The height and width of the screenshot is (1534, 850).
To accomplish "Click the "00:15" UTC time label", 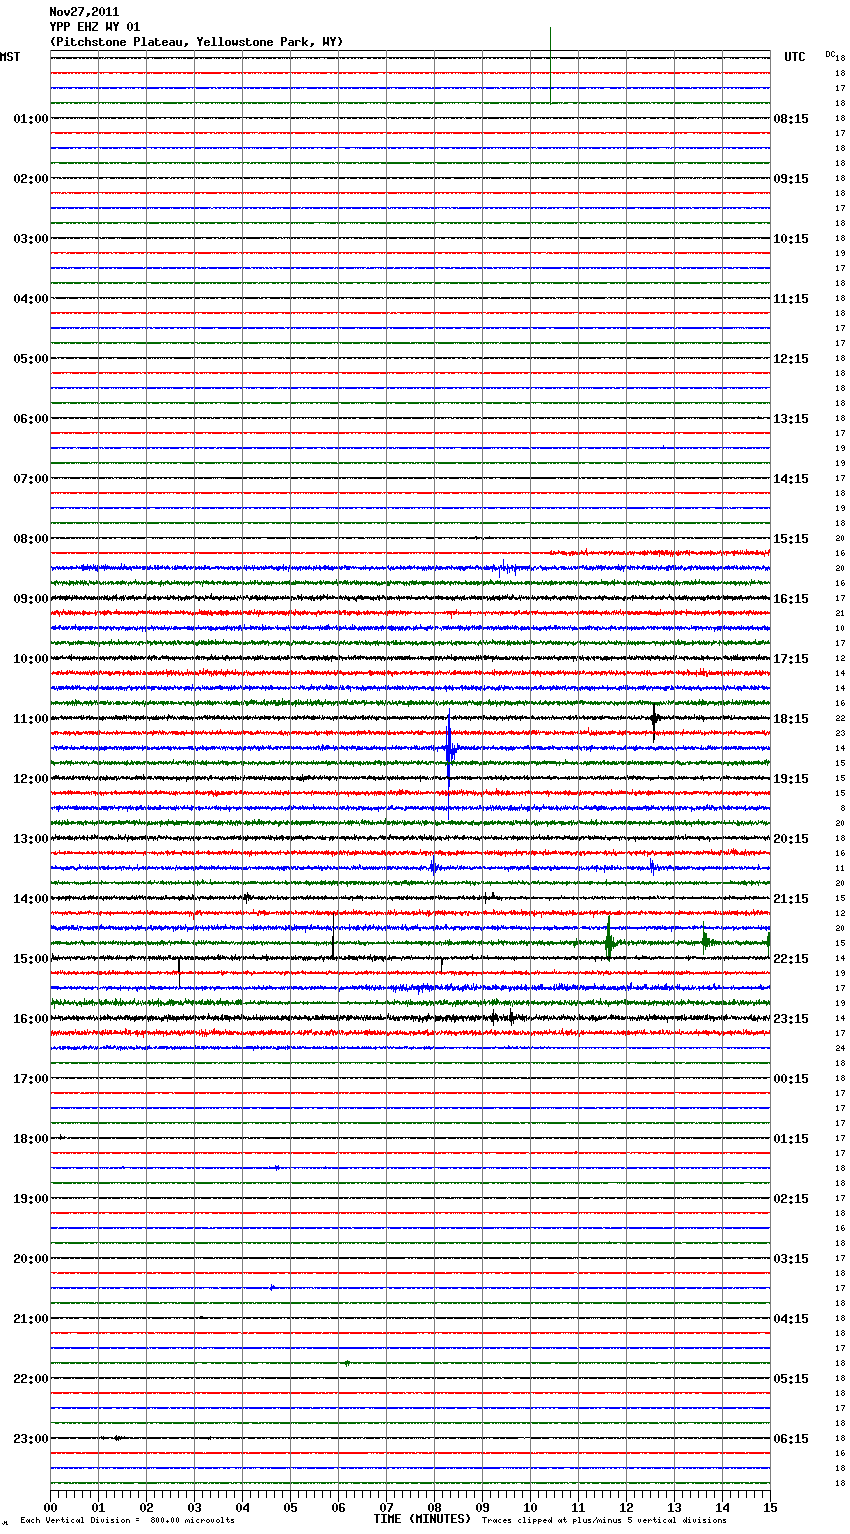I will 791,1079.
